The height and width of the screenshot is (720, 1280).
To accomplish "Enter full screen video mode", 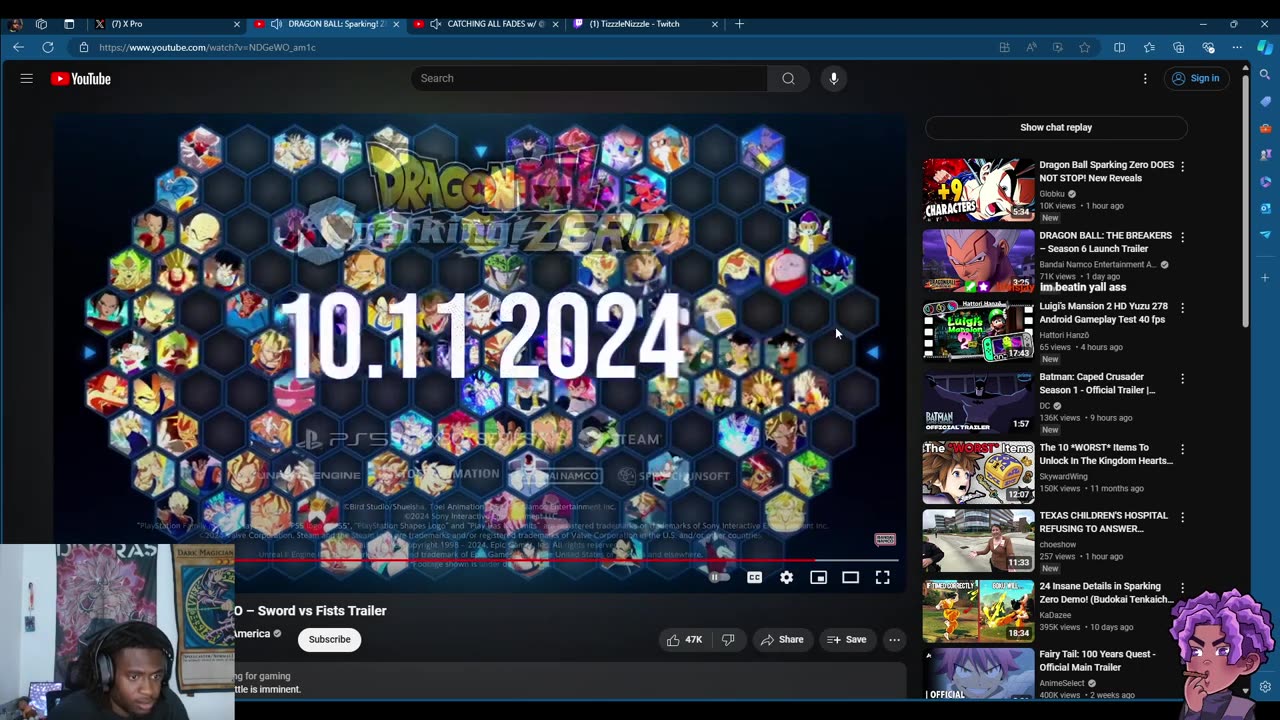I will (x=883, y=577).
